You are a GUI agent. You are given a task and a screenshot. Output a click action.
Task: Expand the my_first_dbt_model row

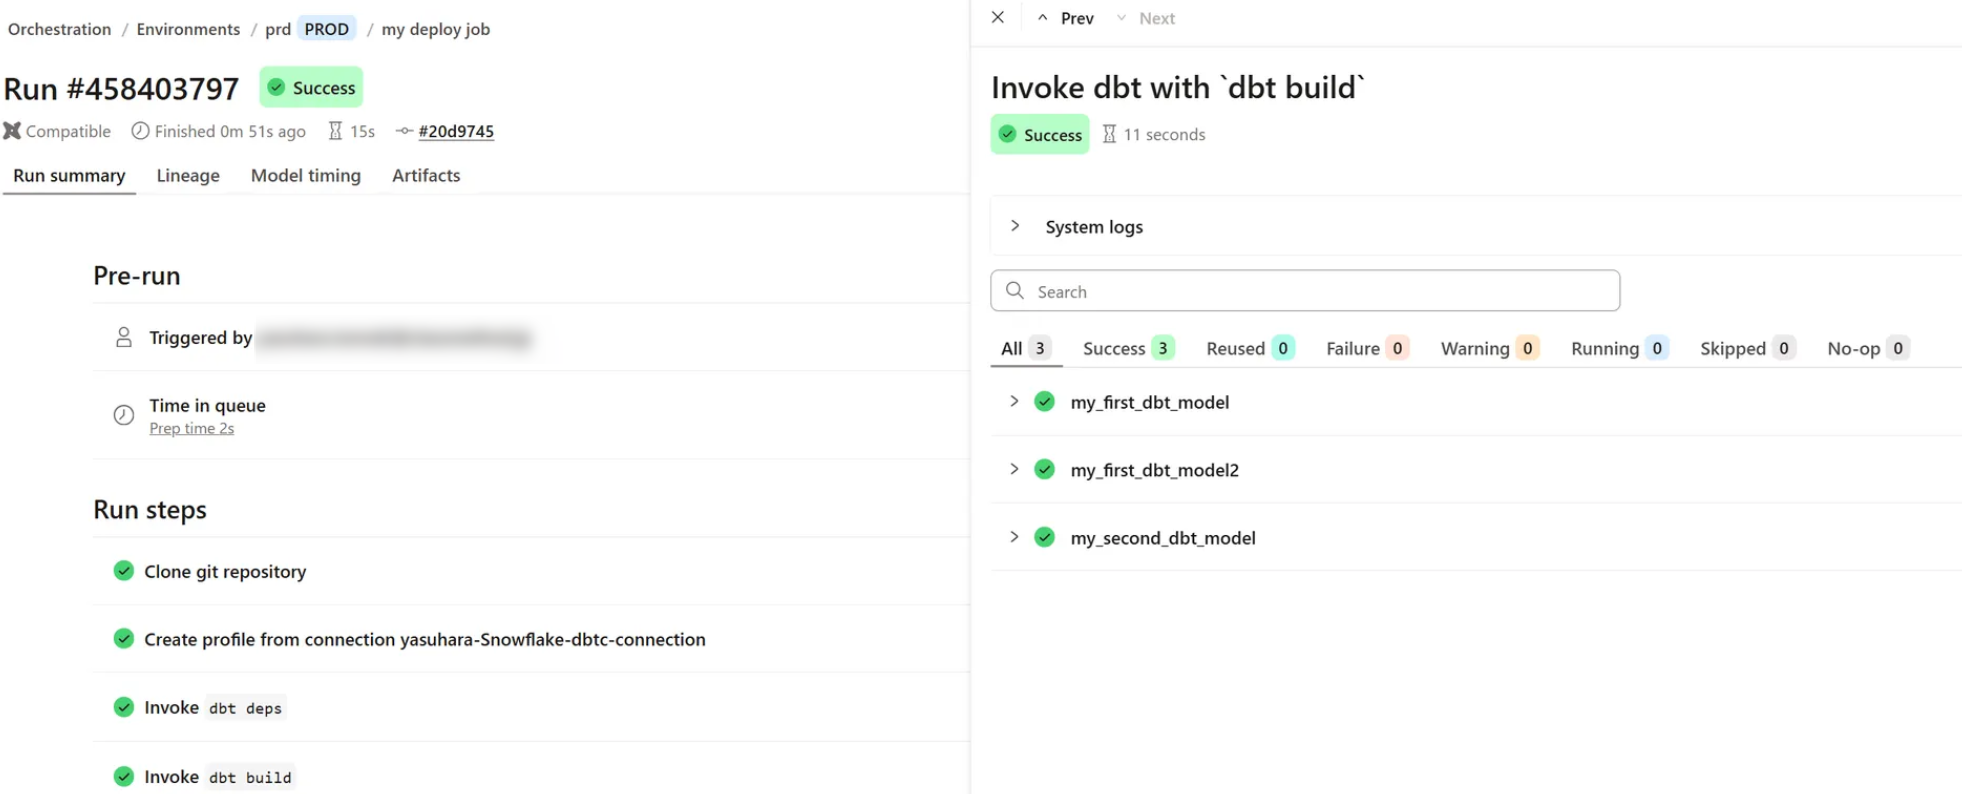(1014, 402)
